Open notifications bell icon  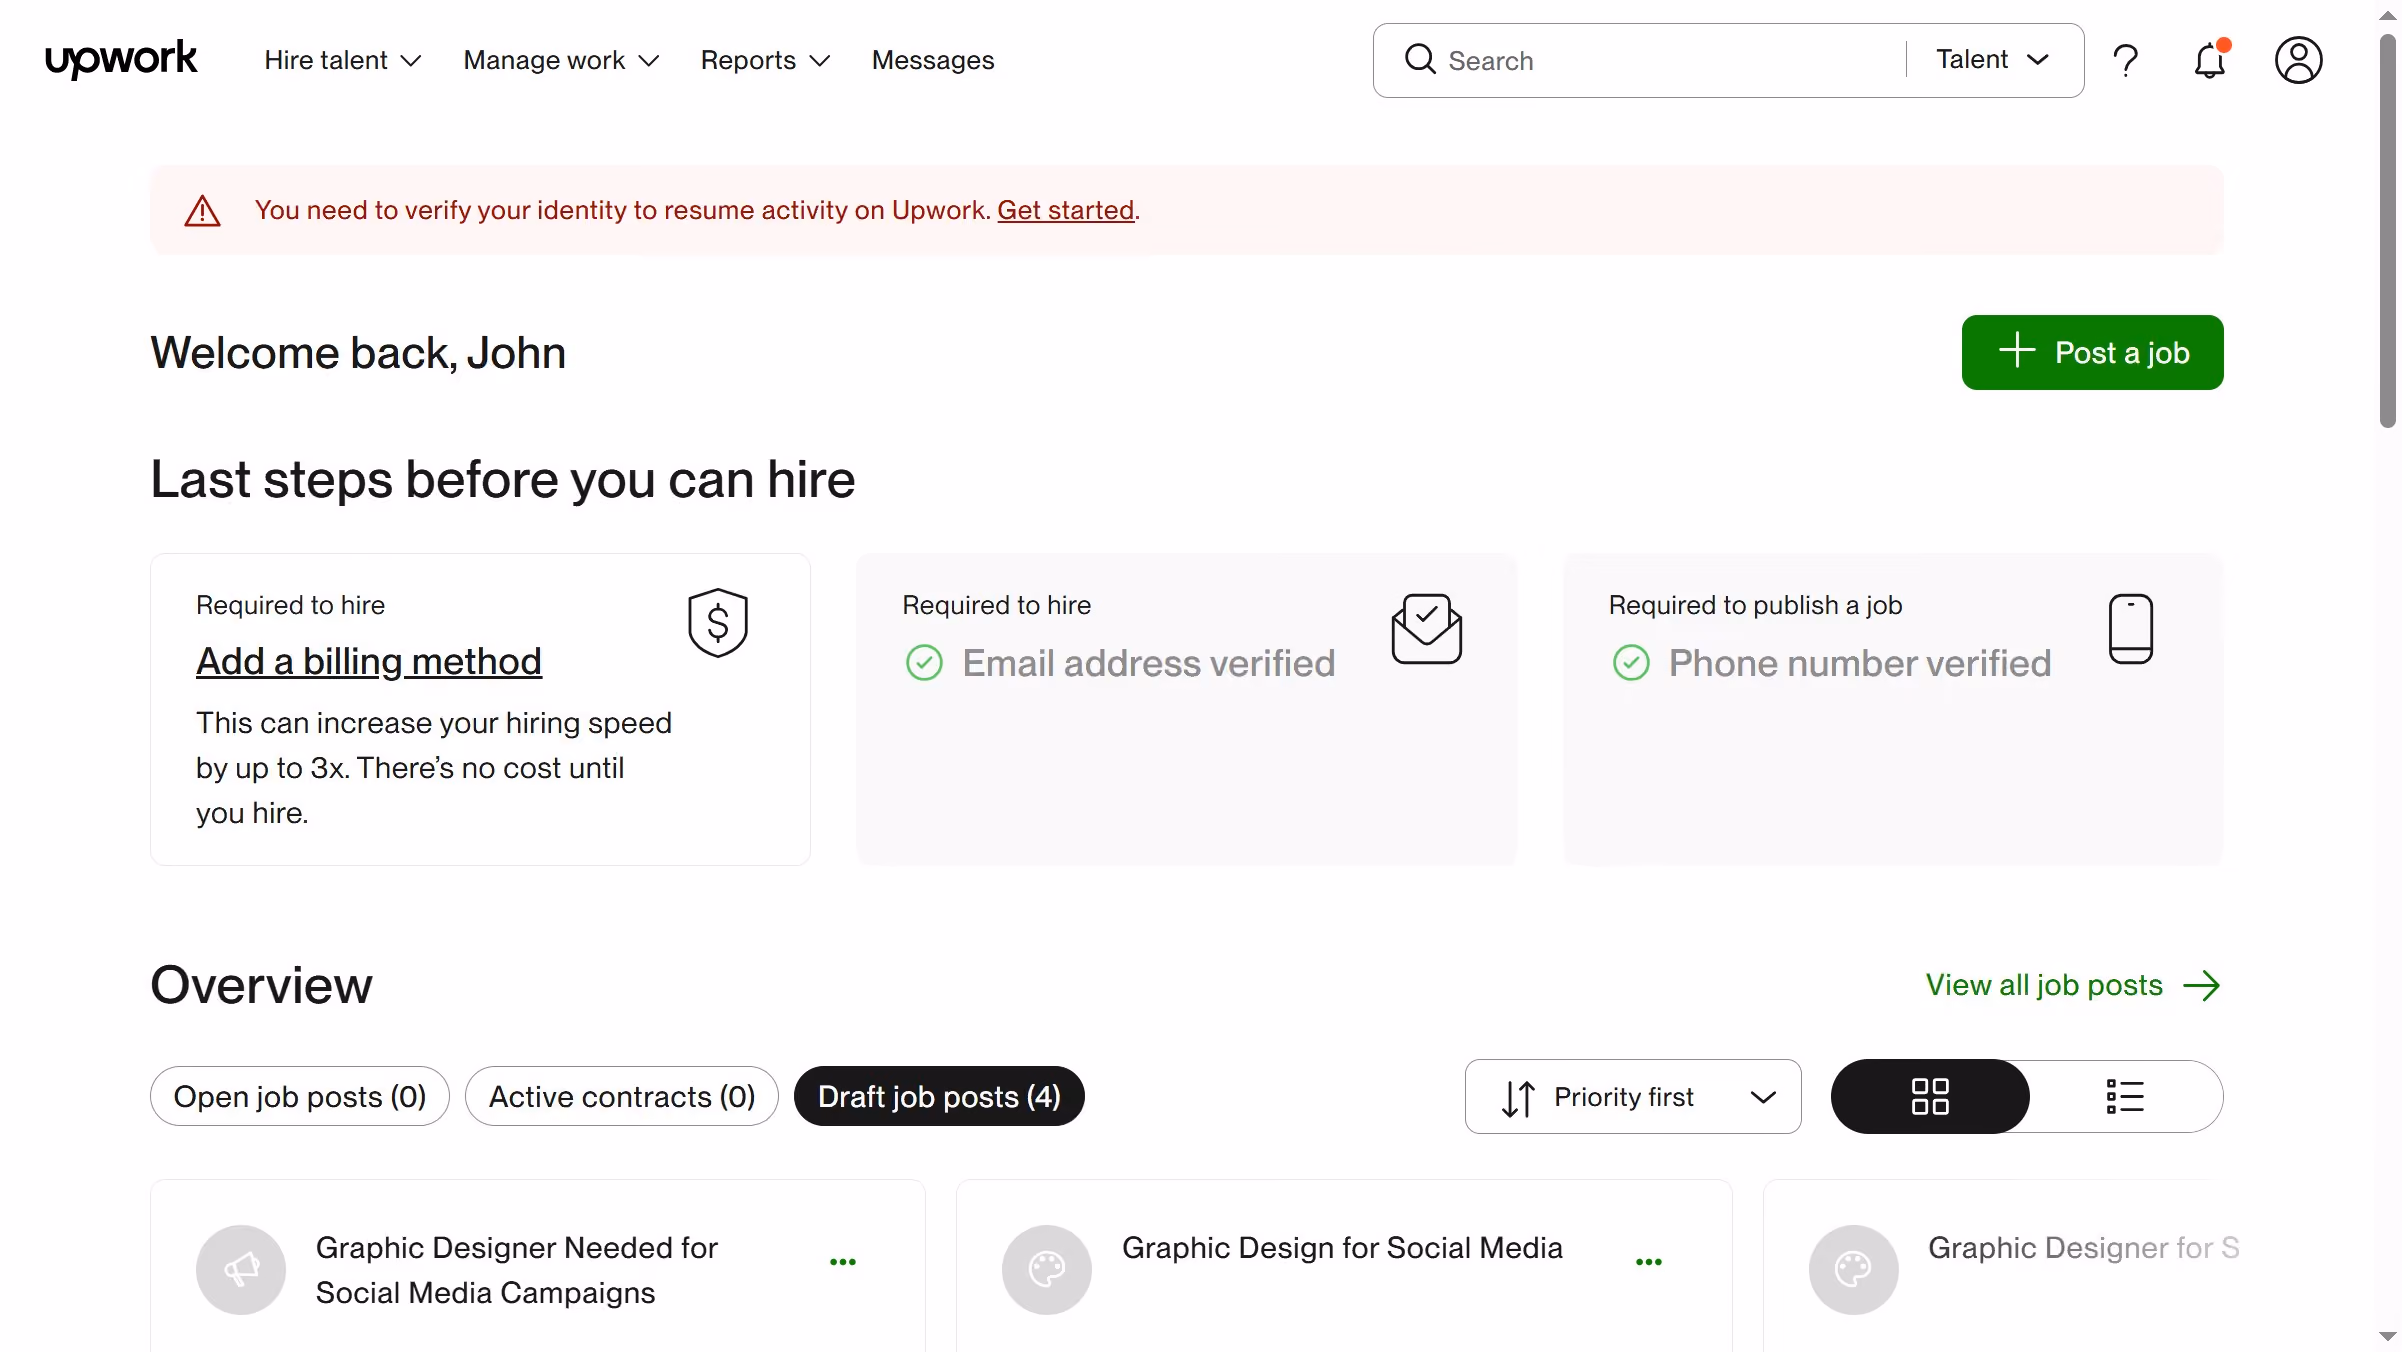click(2210, 60)
